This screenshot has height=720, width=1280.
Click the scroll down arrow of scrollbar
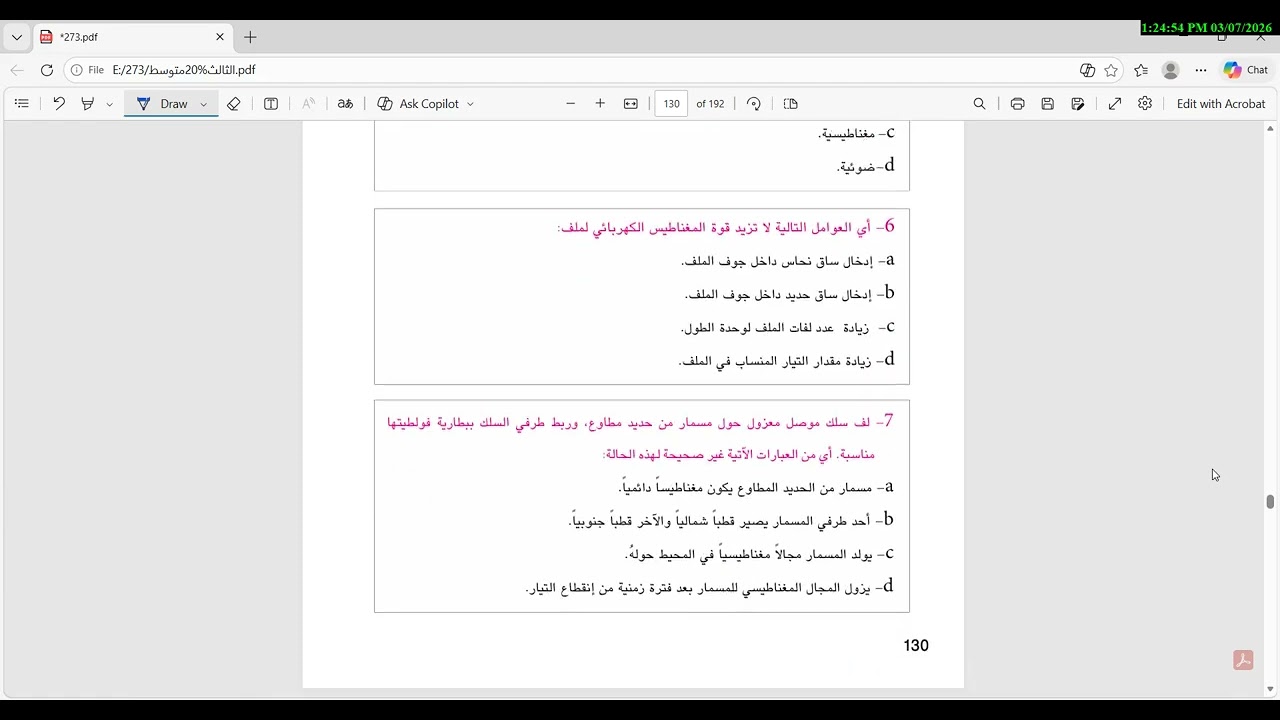pos(1271,689)
